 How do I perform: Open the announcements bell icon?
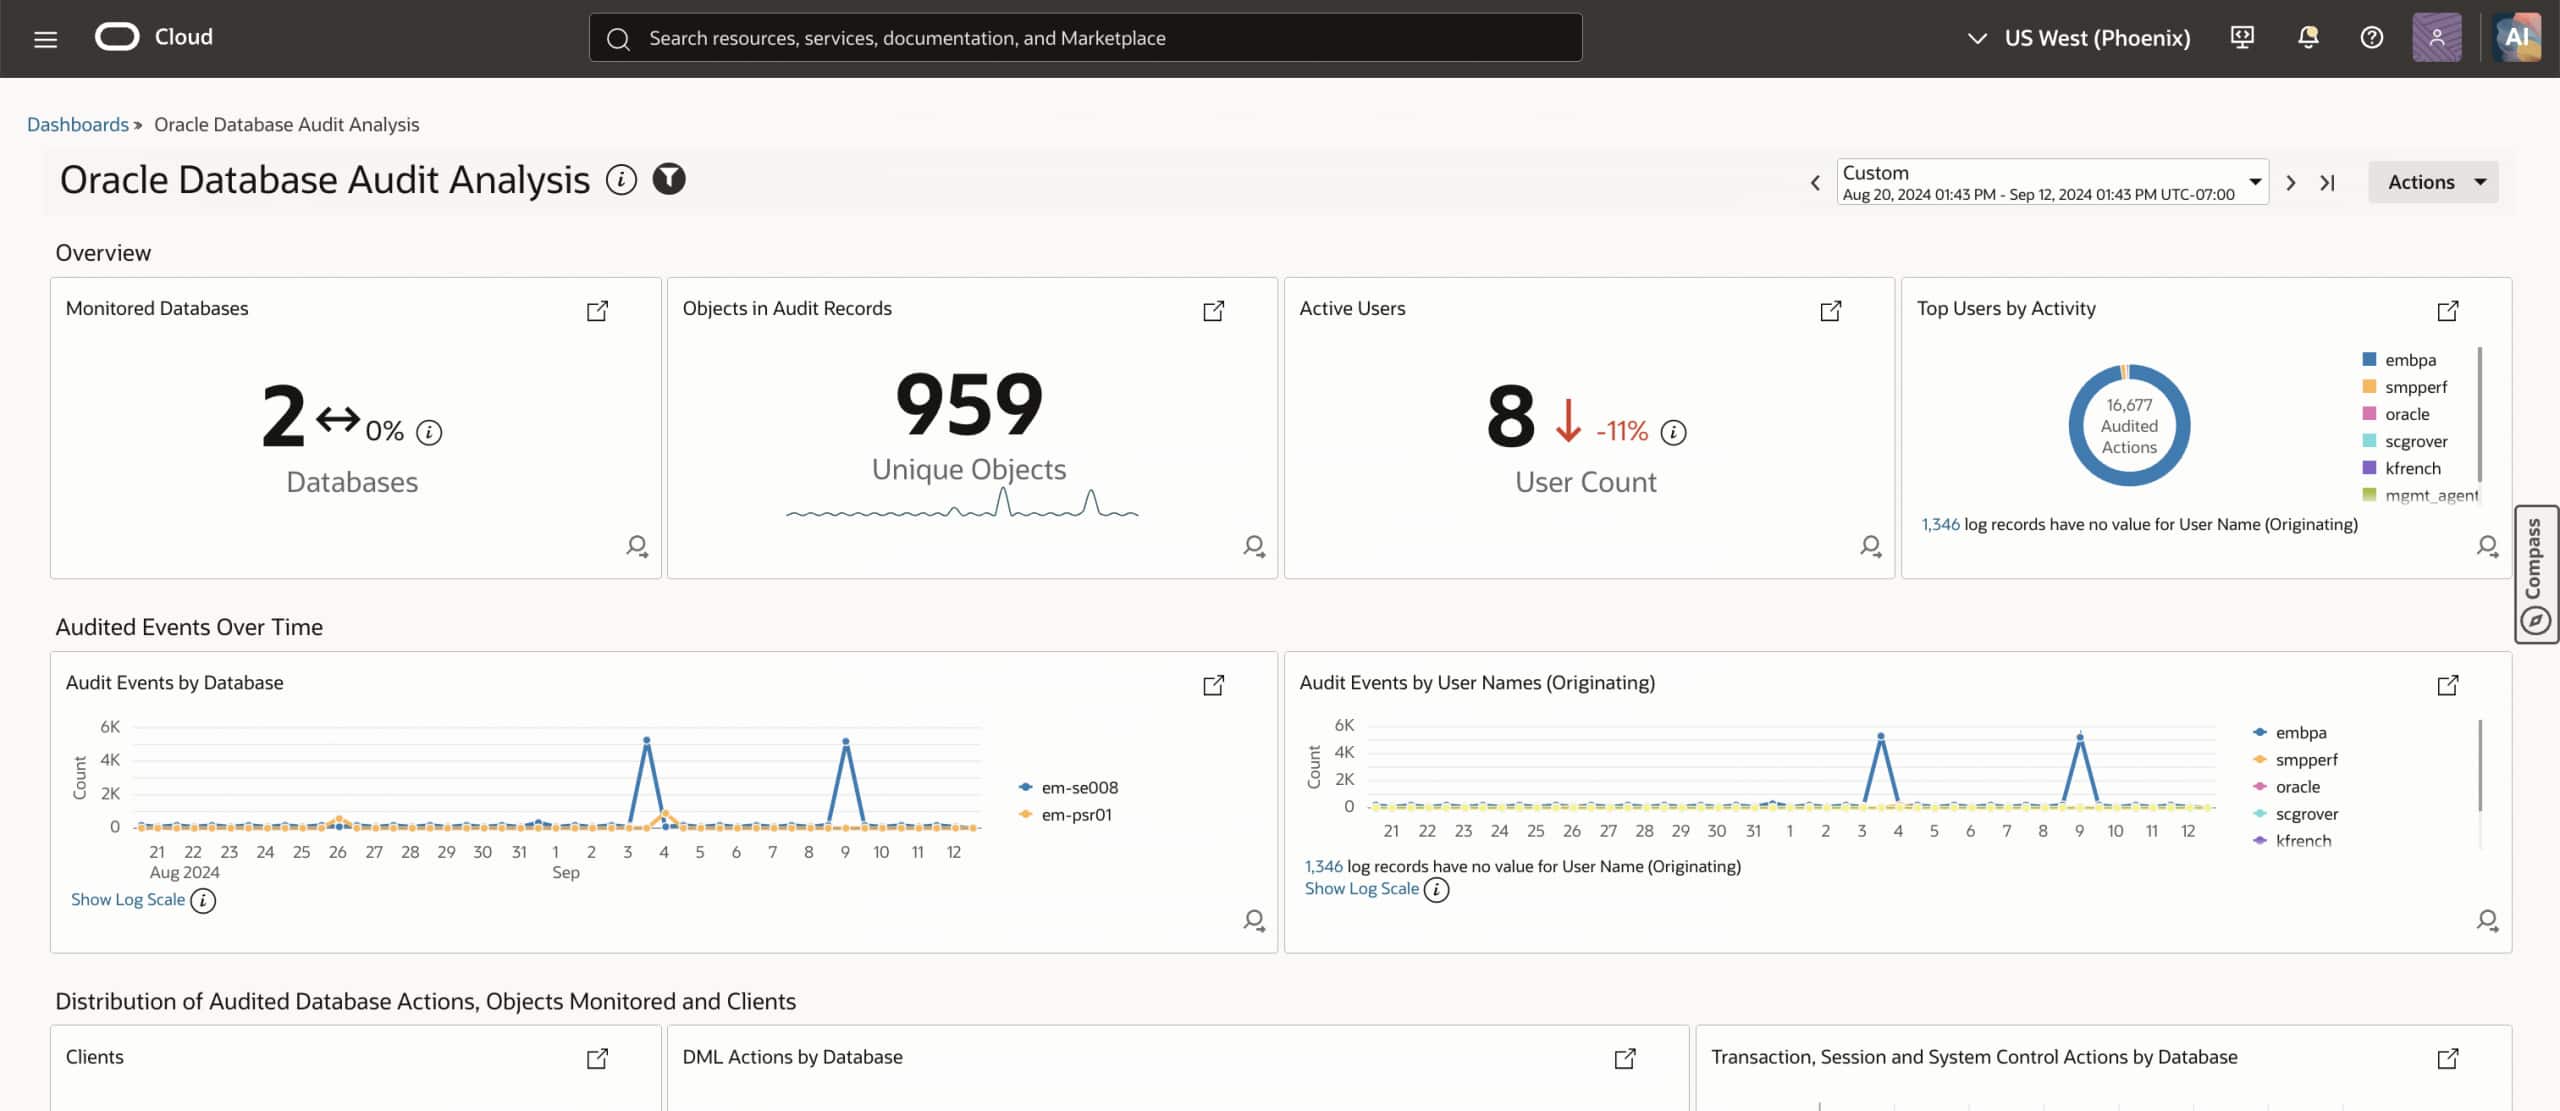tap(2308, 38)
